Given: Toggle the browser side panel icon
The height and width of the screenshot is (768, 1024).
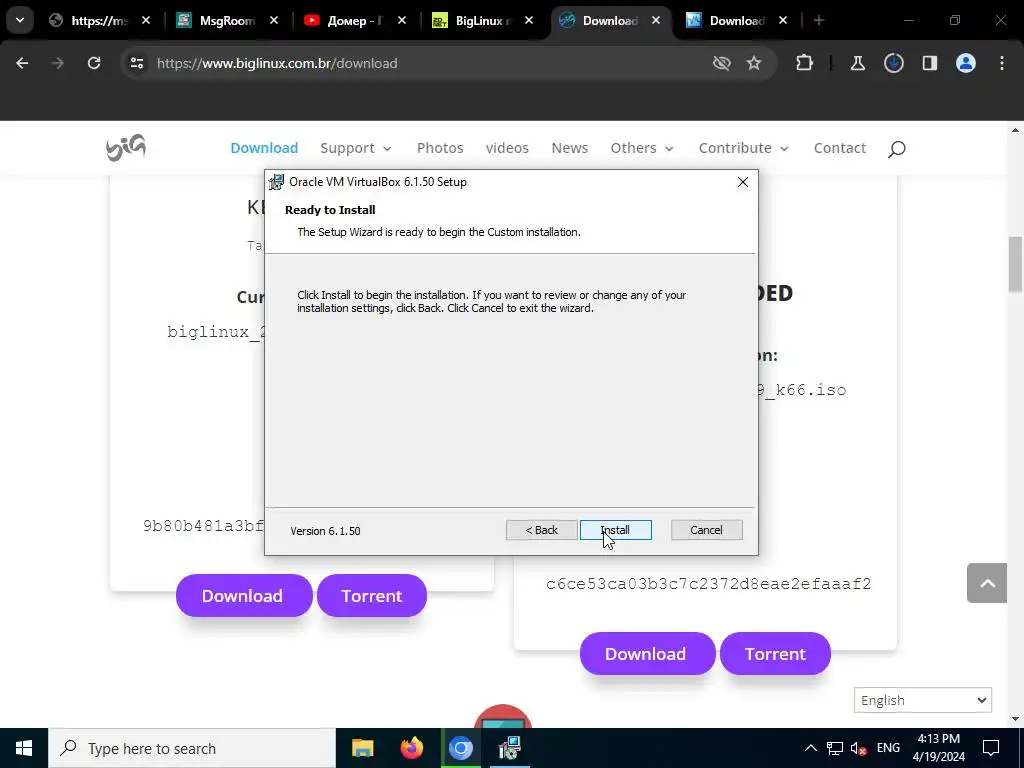Looking at the screenshot, I should click(x=929, y=63).
